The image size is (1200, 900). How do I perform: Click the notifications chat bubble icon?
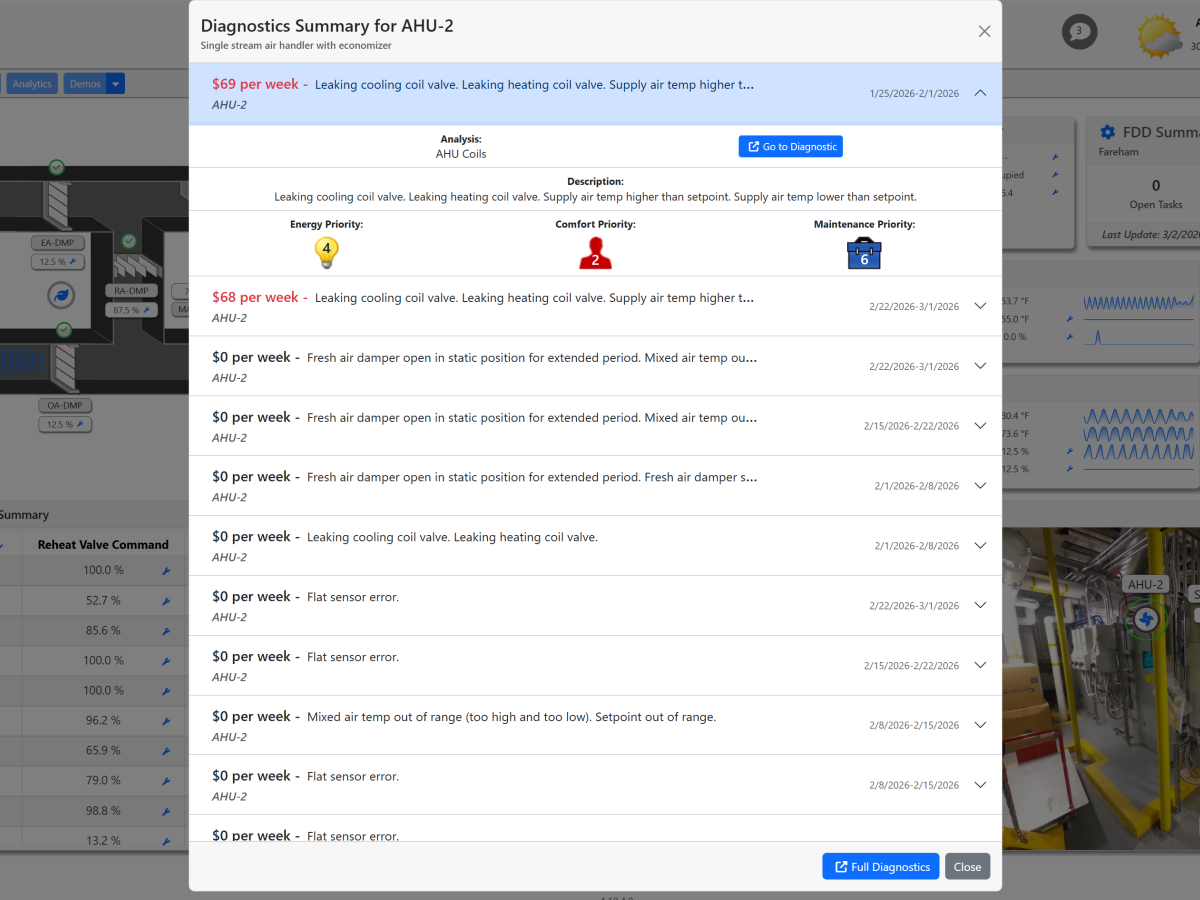(1079, 32)
